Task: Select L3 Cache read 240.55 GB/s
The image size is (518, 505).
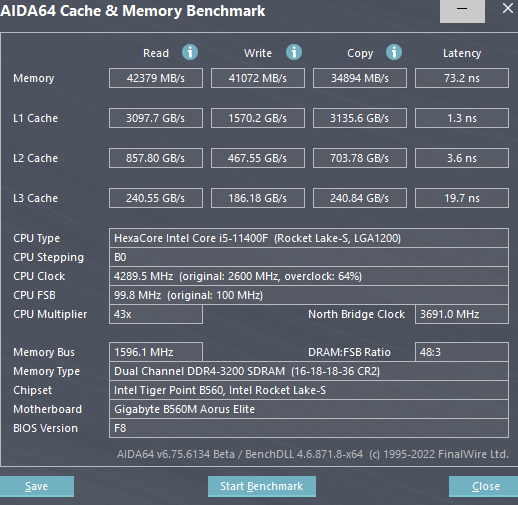Action: [156, 198]
